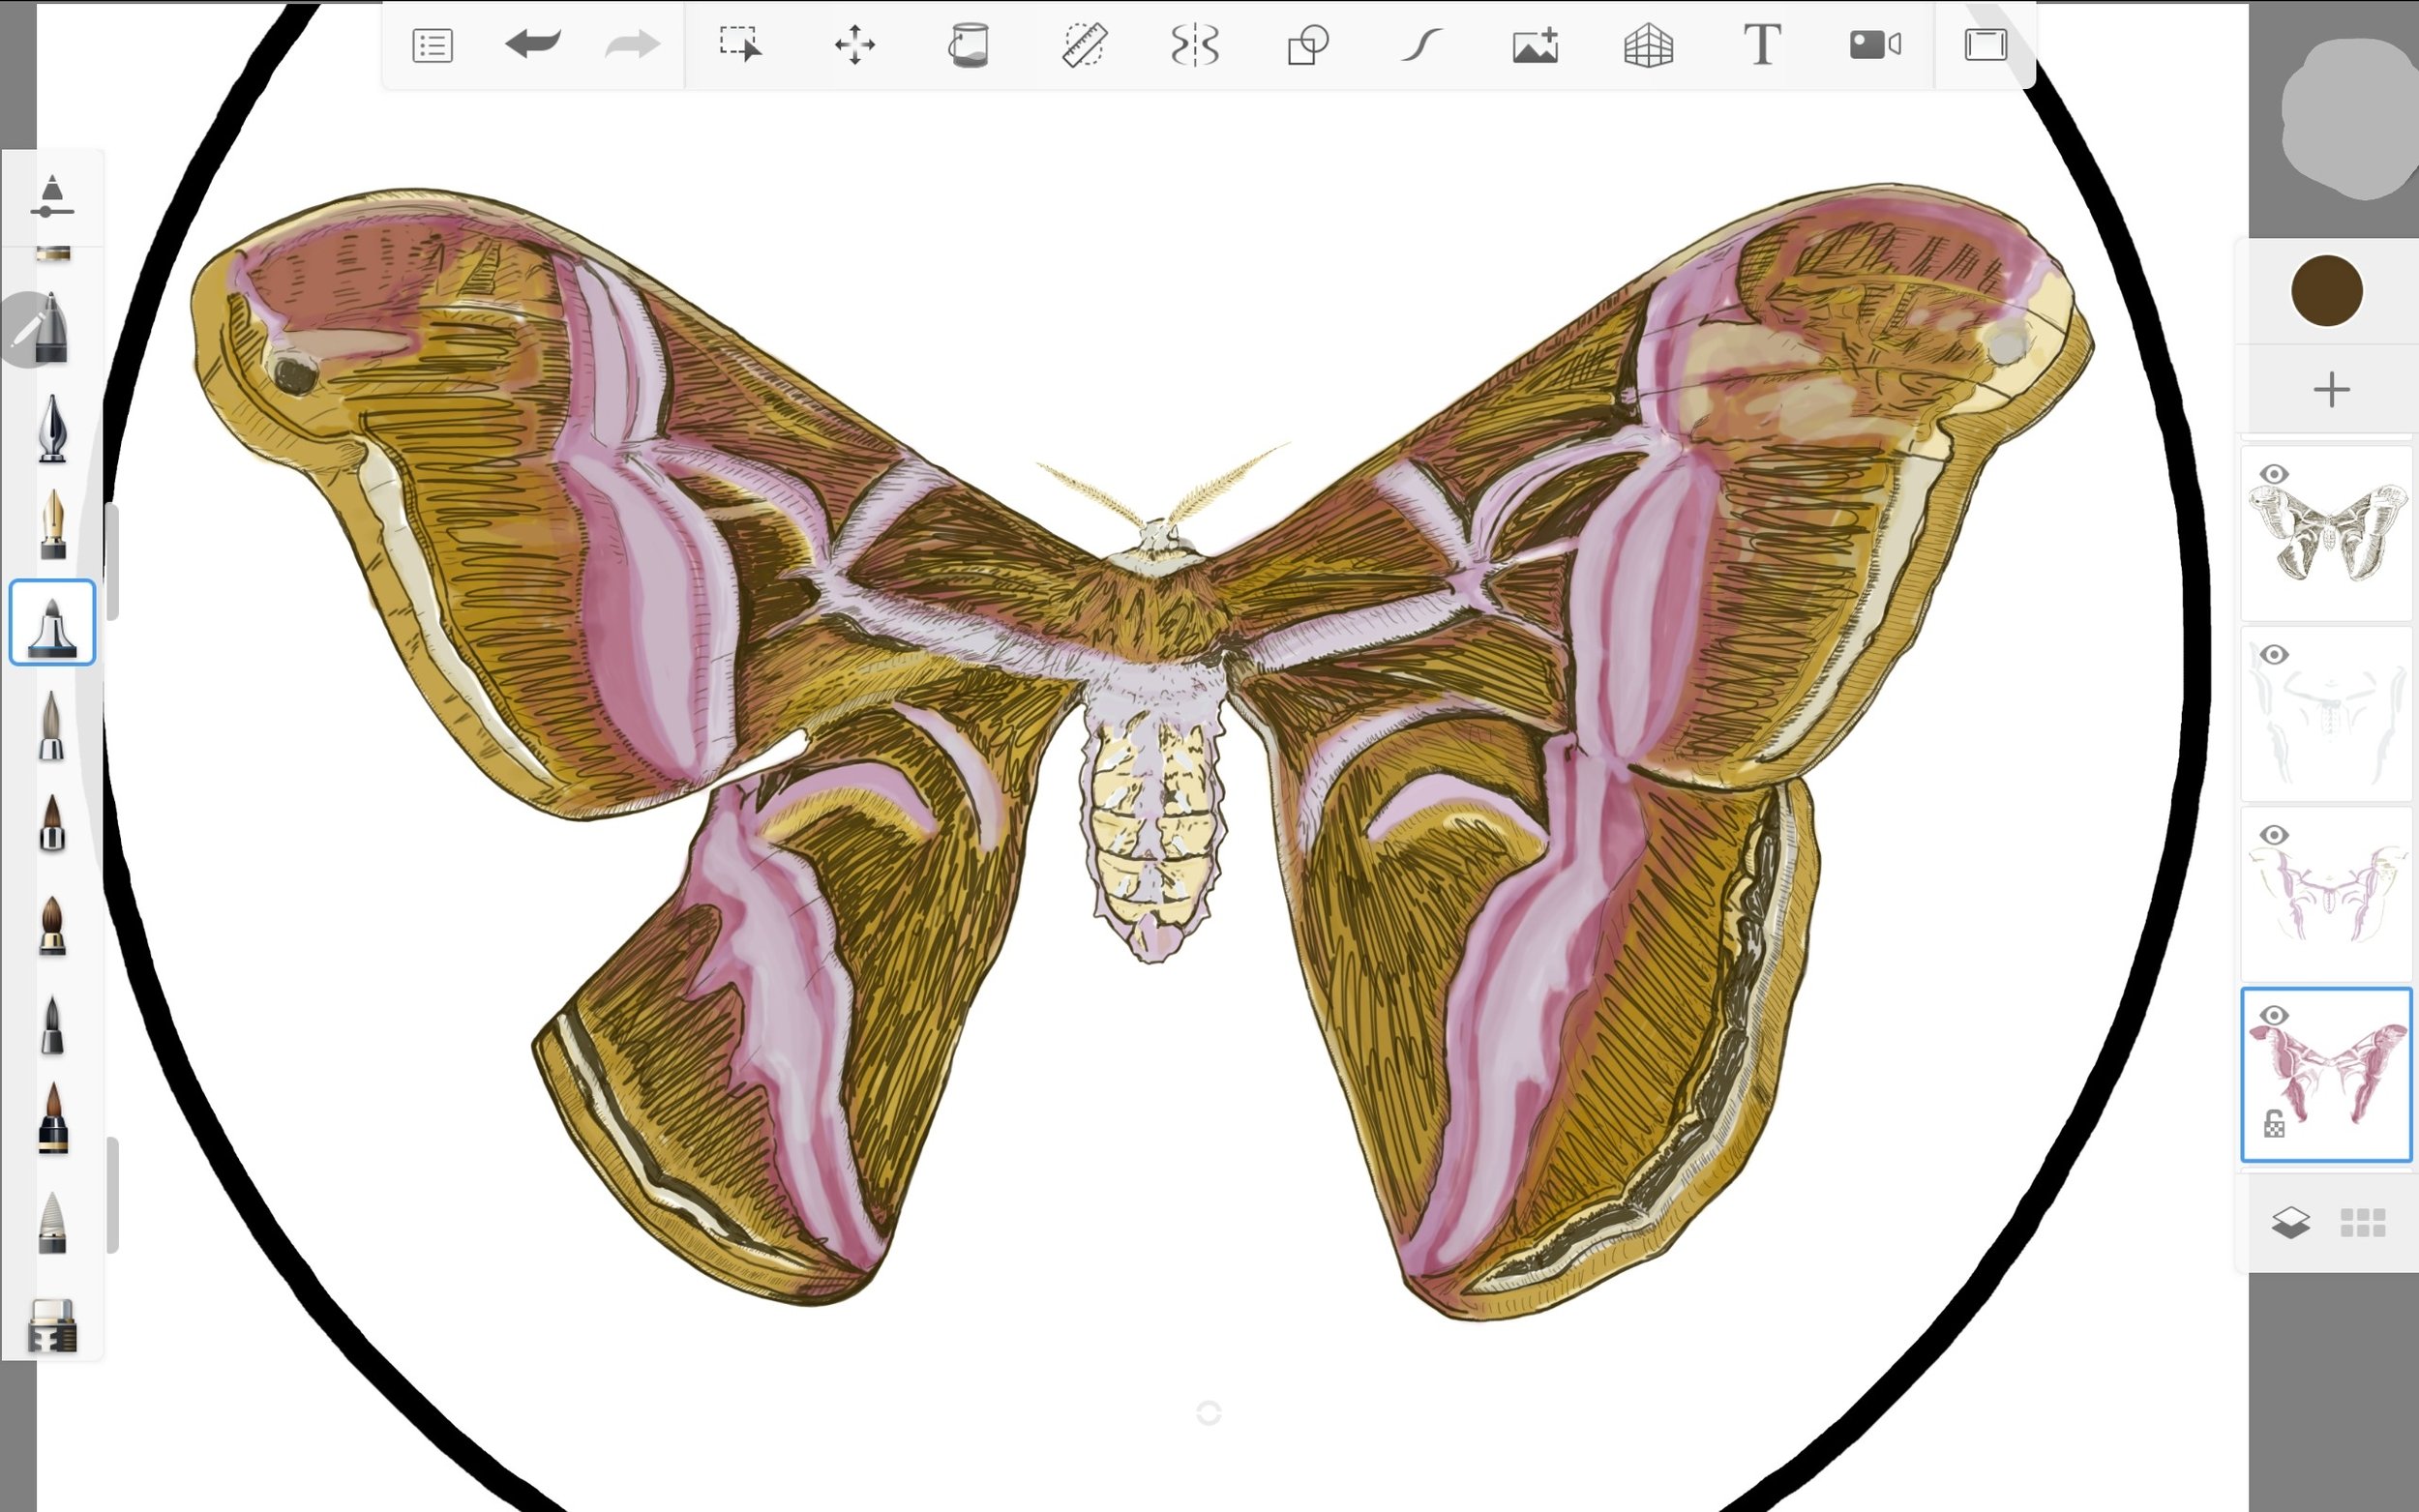Open the Draw Style shapes tool

pyautogui.click(x=1308, y=45)
